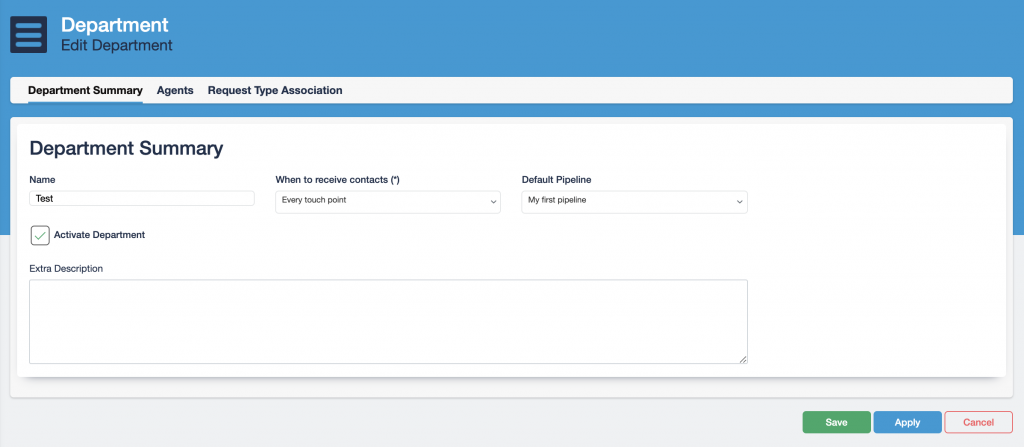Switch to the Agents tab
The image size is (1024, 447).
[175, 90]
